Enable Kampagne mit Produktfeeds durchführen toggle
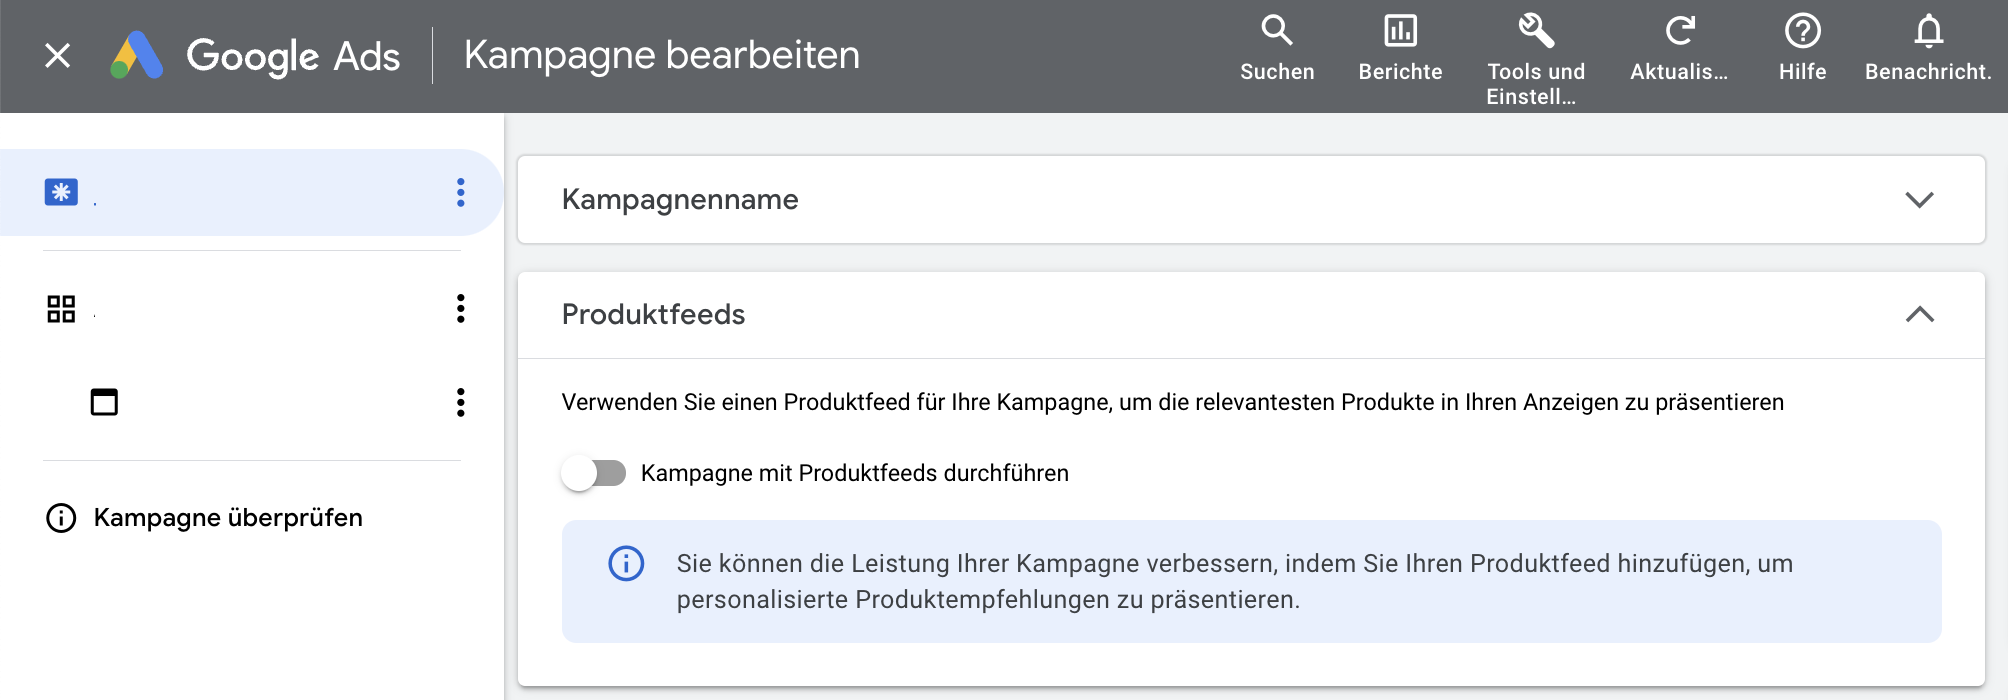Screen dimensions: 2008x700 (594, 473)
